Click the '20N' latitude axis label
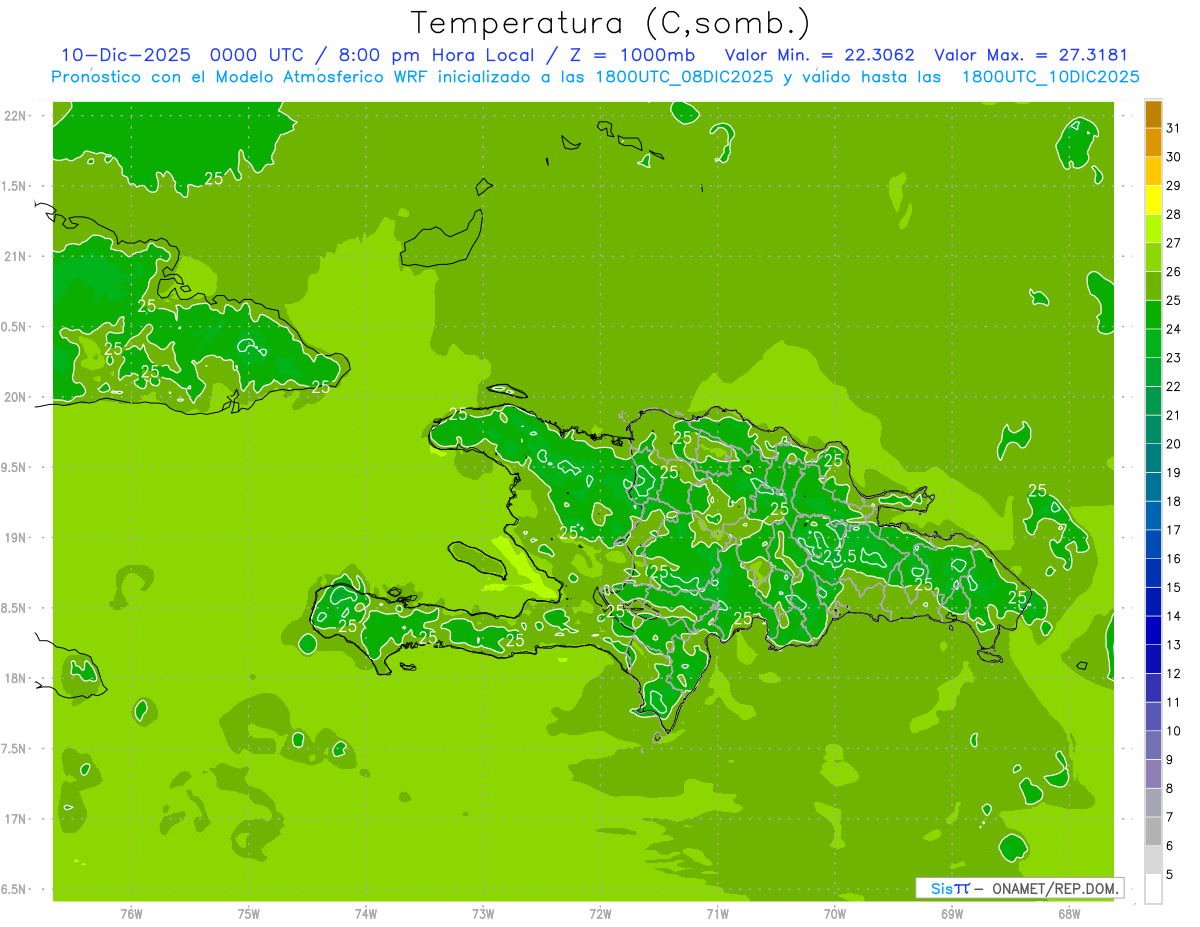Screen dimensions: 1200x927 coord(15,397)
